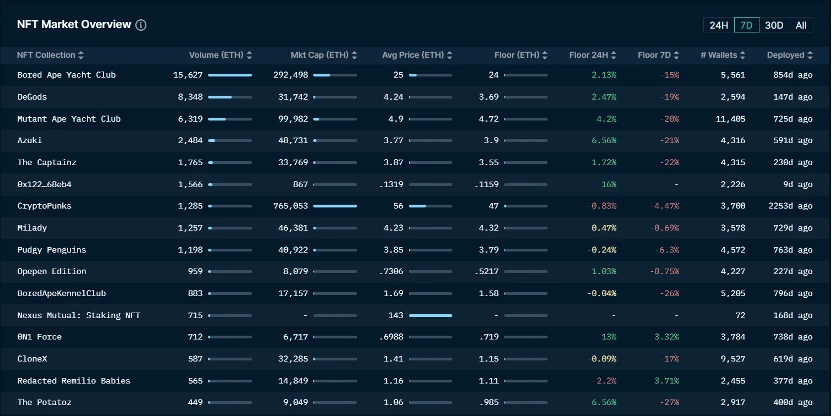Click Milady floor price 4.32
This screenshot has width=832, height=416.
click(489, 228)
